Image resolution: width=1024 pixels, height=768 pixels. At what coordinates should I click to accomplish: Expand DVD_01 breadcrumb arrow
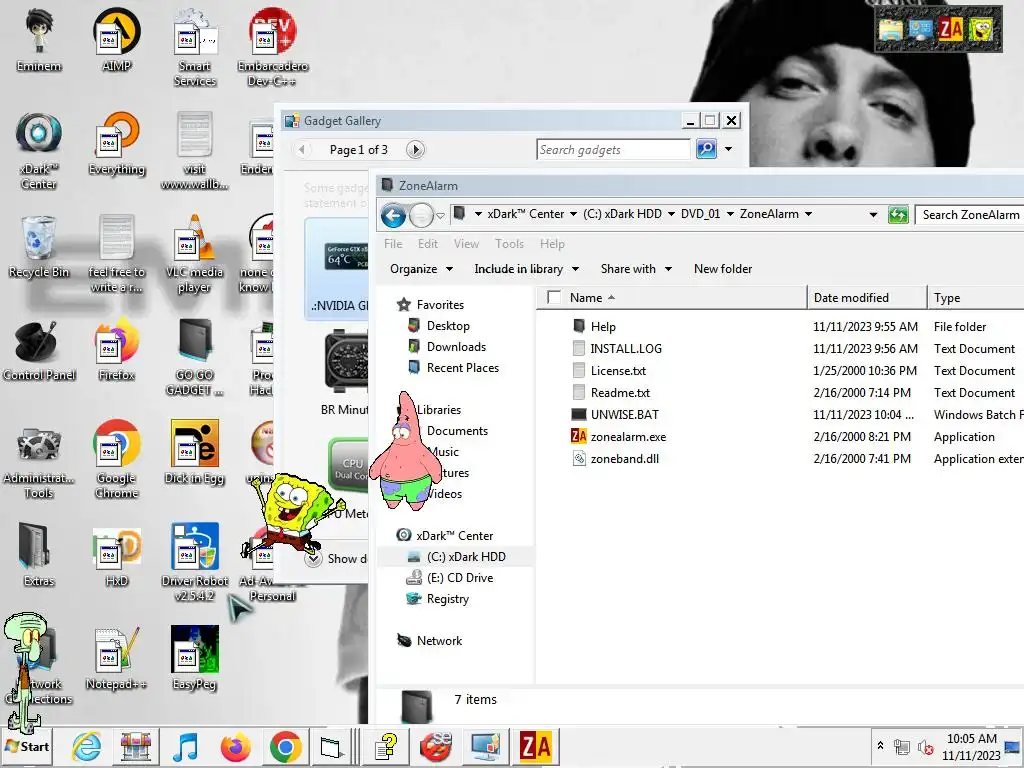(x=730, y=214)
